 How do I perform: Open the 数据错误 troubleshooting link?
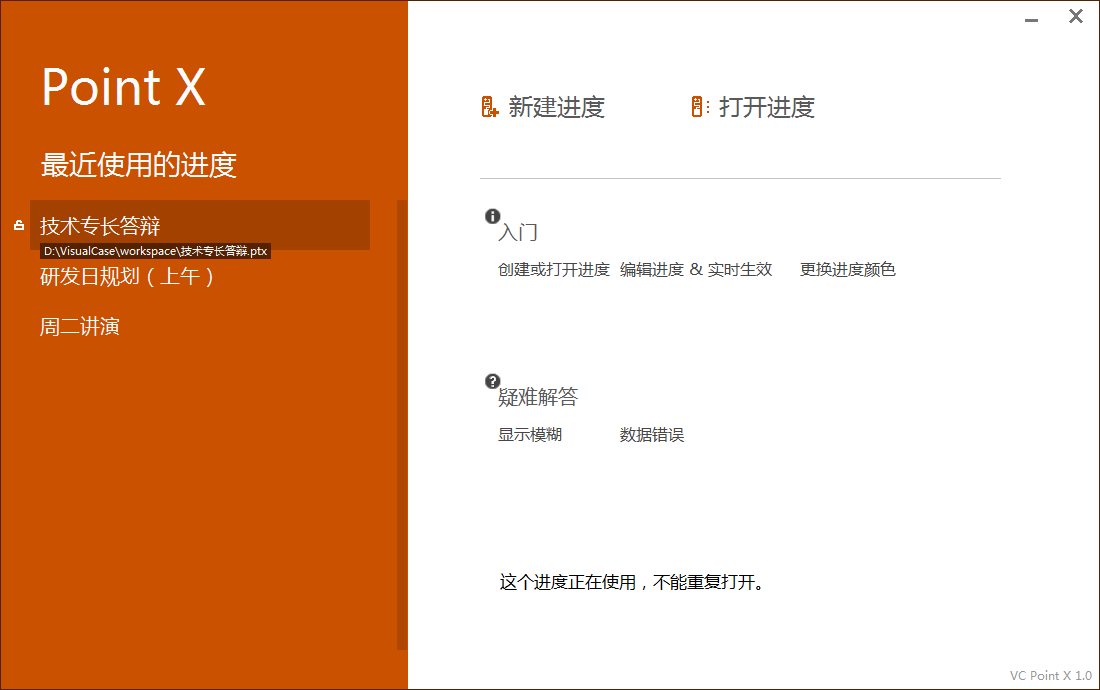click(652, 435)
